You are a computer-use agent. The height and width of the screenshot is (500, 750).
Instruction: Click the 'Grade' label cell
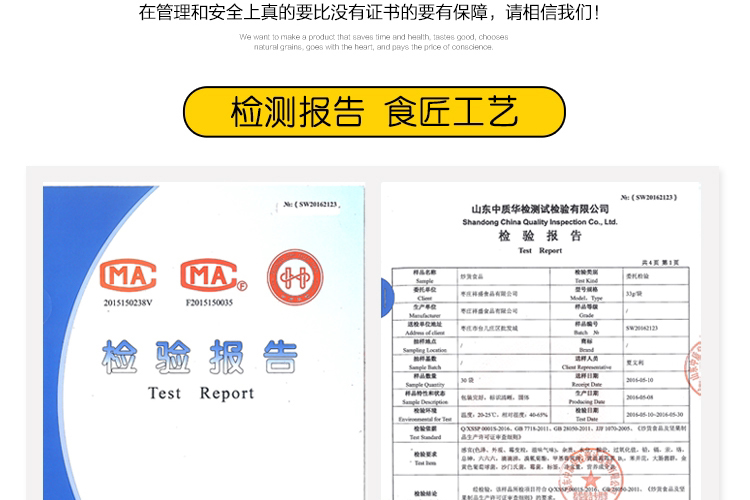586,311
